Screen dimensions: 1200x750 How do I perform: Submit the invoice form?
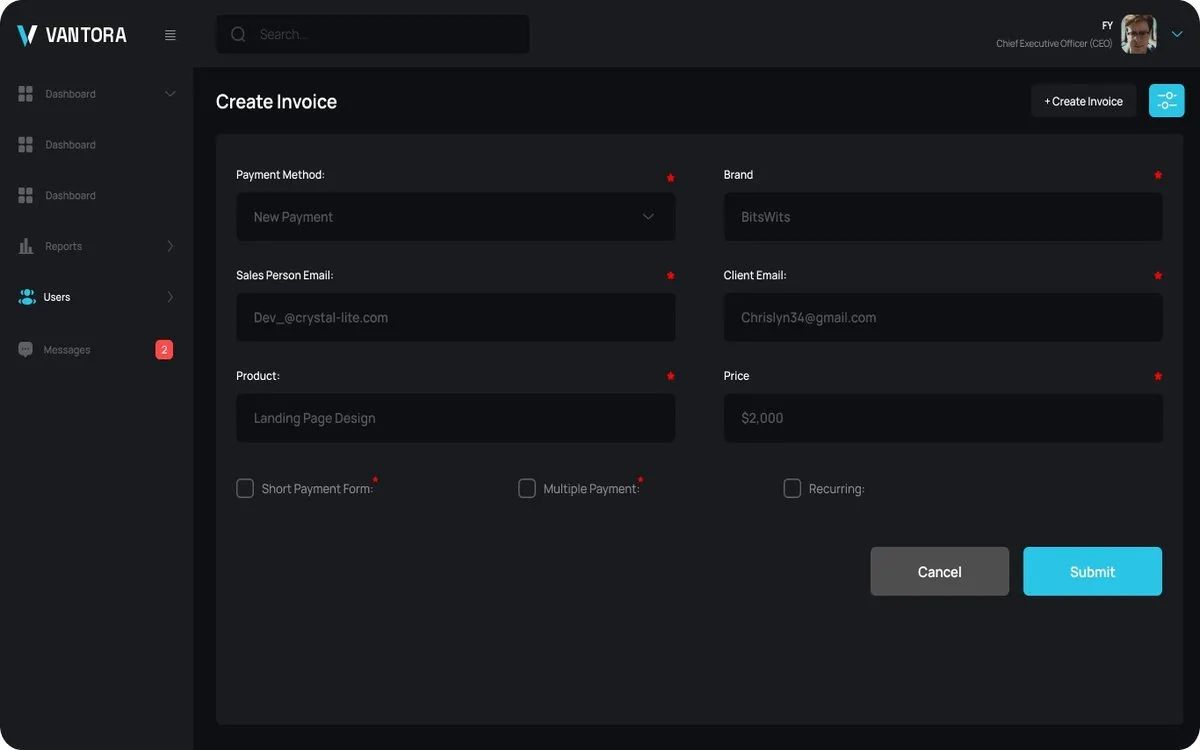click(1092, 571)
